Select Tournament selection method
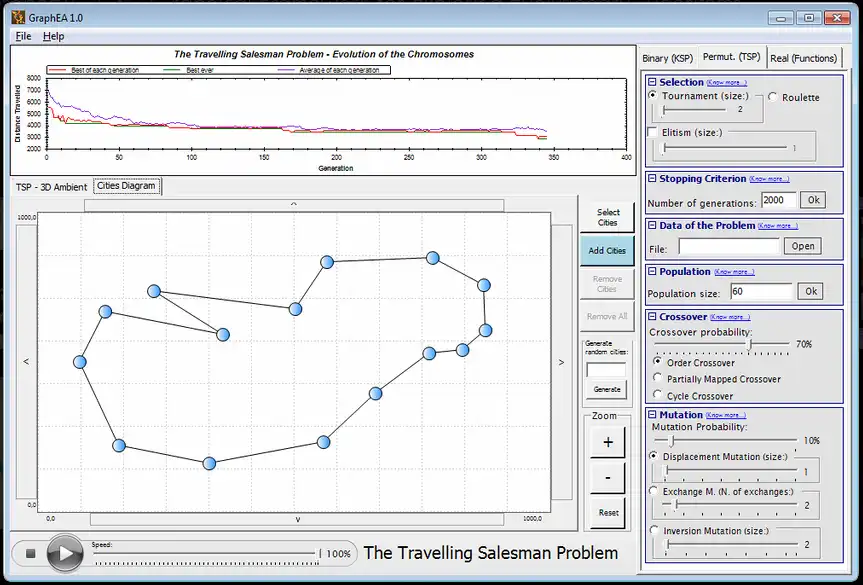This screenshot has height=585, width=863. [653, 95]
